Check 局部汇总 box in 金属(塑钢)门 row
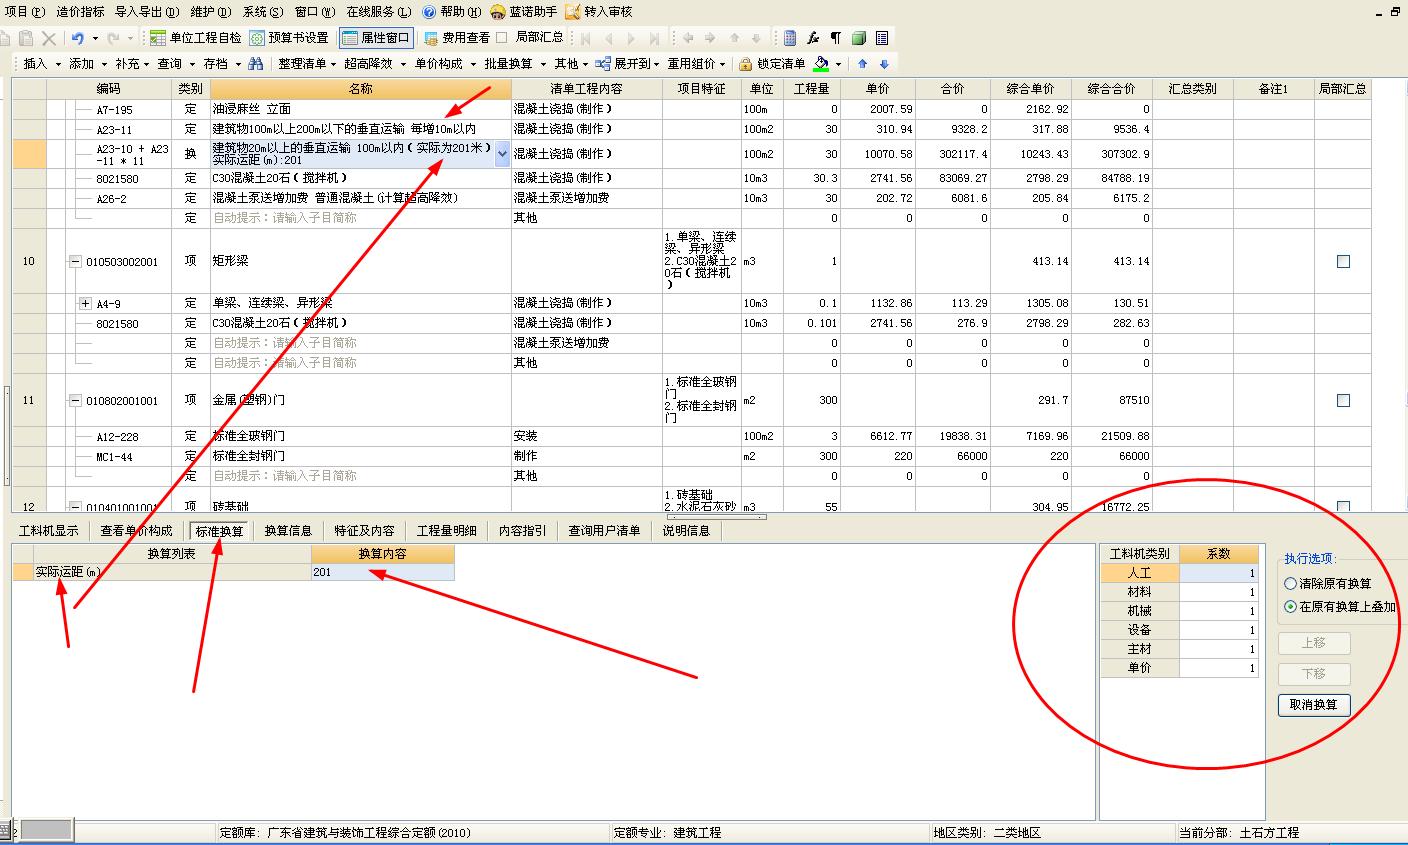Viewport: 1408px width, 845px height. [x=1343, y=400]
